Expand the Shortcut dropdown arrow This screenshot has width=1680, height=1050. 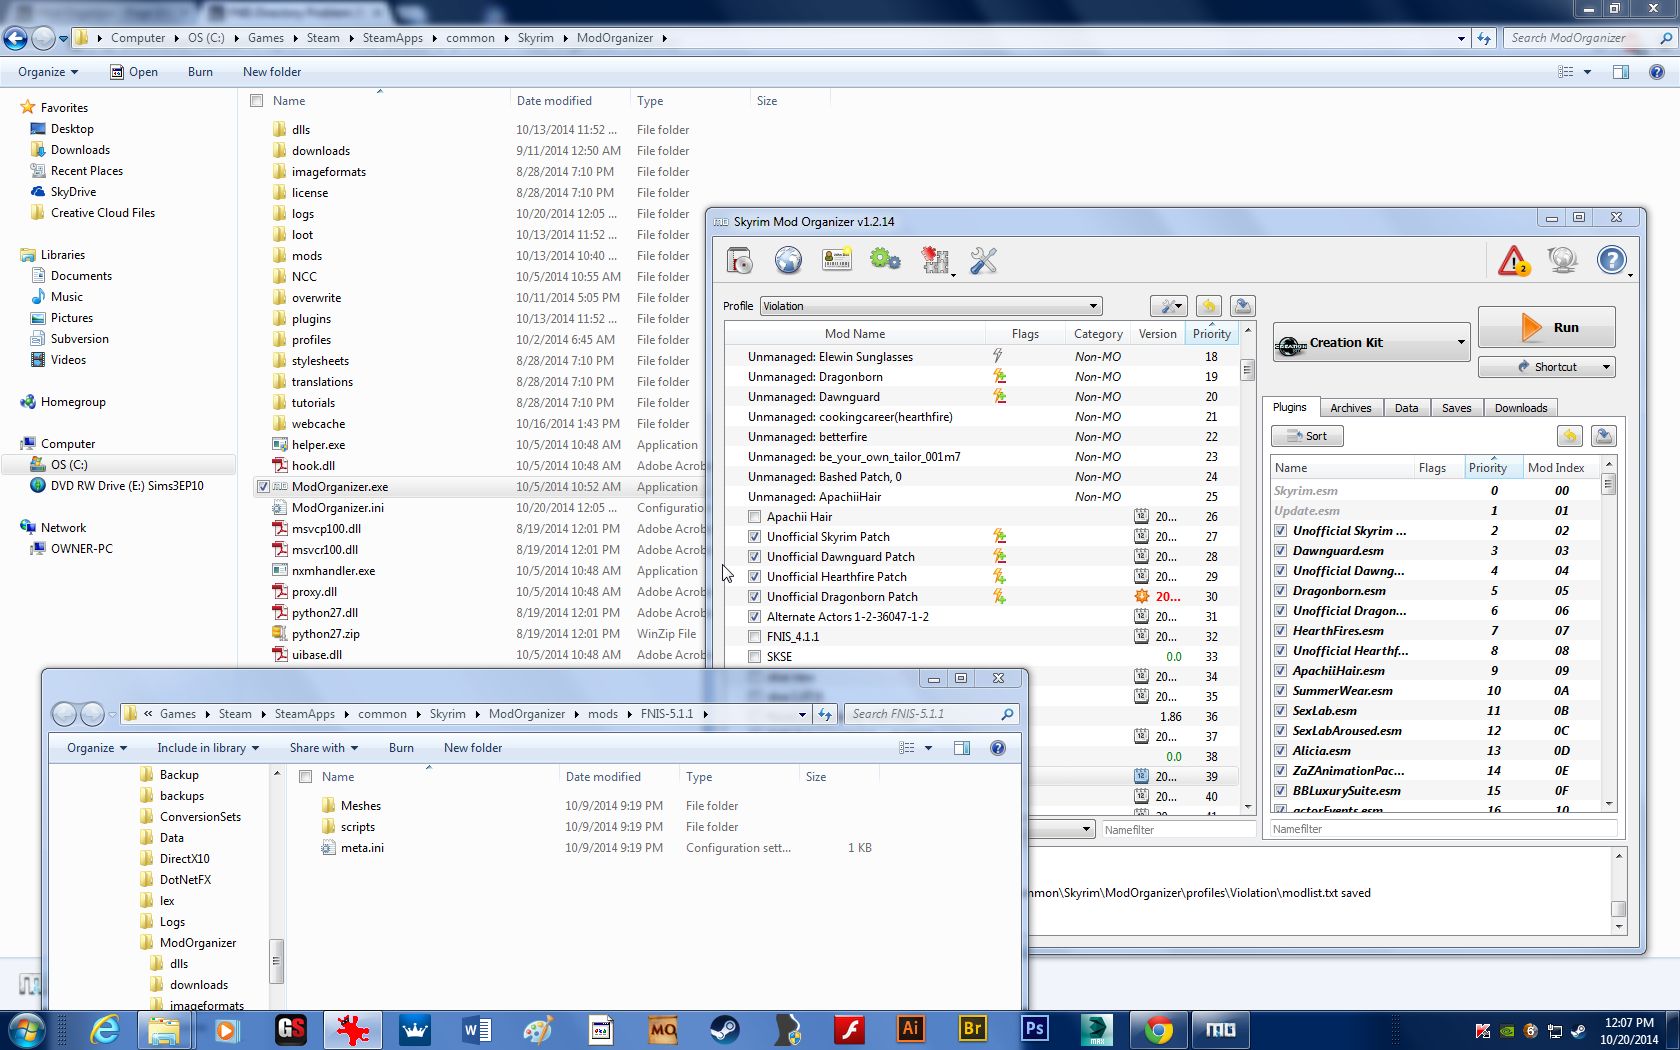click(x=1606, y=367)
